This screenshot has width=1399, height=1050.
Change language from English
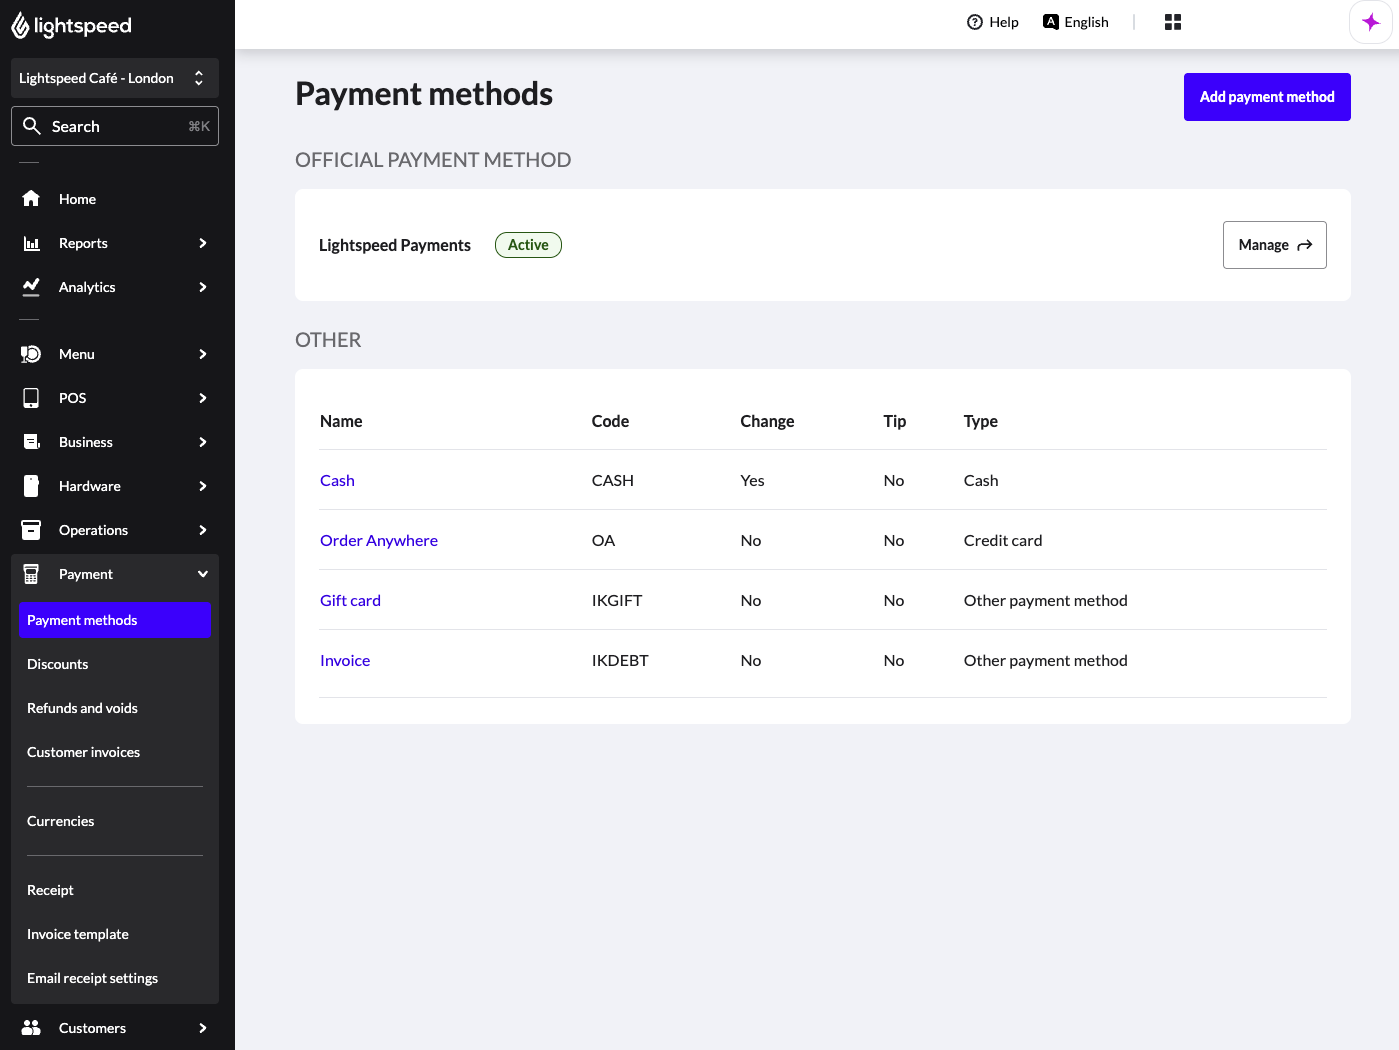pos(1076,22)
